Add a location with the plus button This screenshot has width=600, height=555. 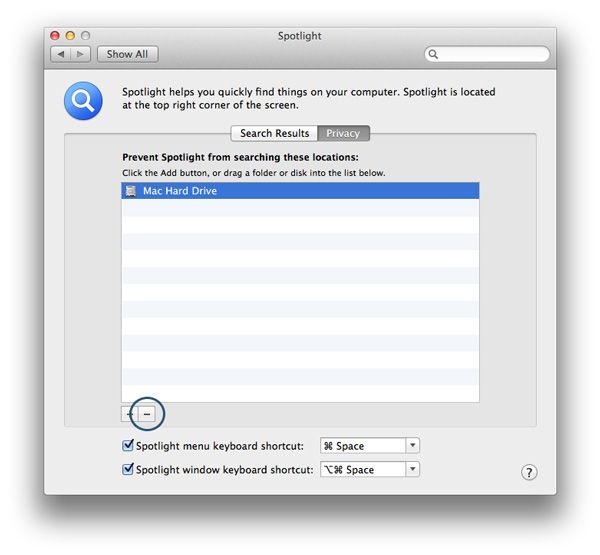pyautogui.click(x=130, y=414)
